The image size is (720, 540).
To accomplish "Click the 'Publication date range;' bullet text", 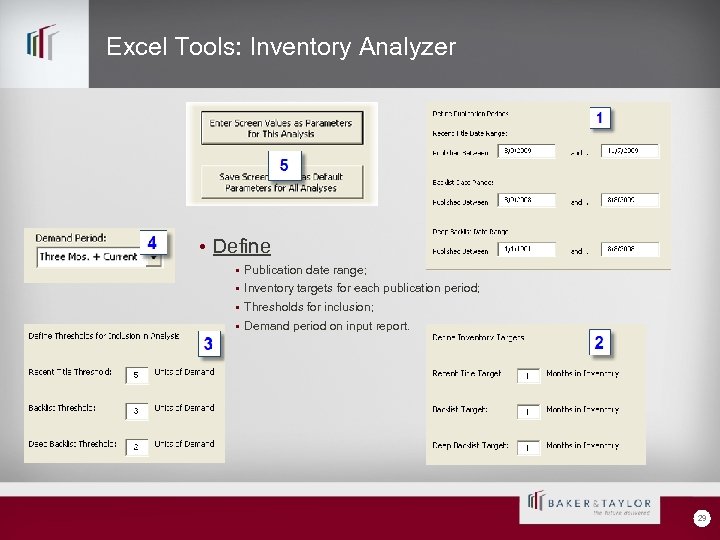I will [x=305, y=270].
